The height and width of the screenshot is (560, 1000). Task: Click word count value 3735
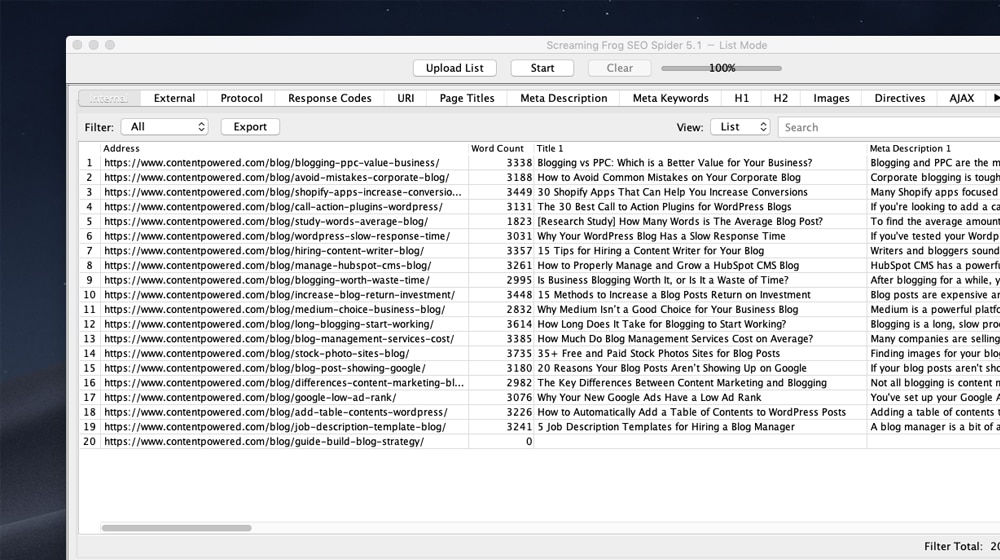519,353
